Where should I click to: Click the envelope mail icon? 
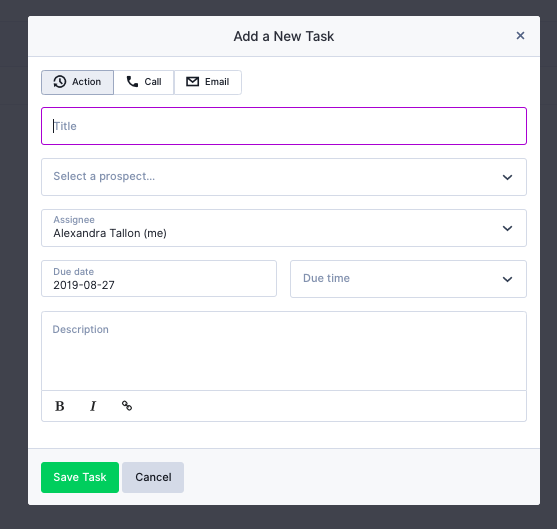193,82
